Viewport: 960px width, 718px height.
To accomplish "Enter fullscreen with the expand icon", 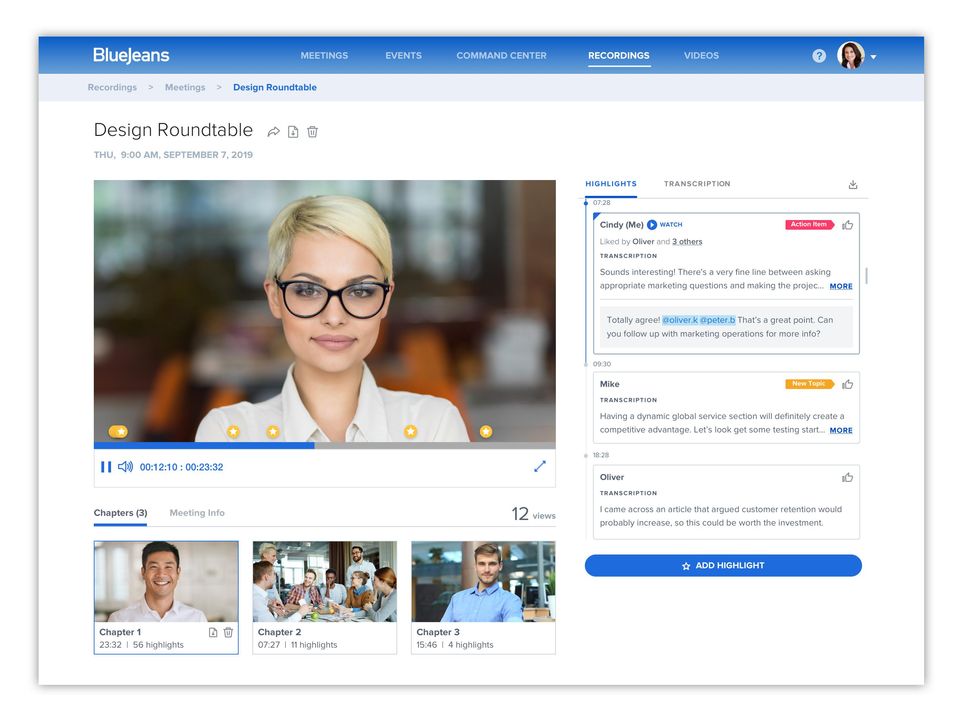I will coord(539,466).
